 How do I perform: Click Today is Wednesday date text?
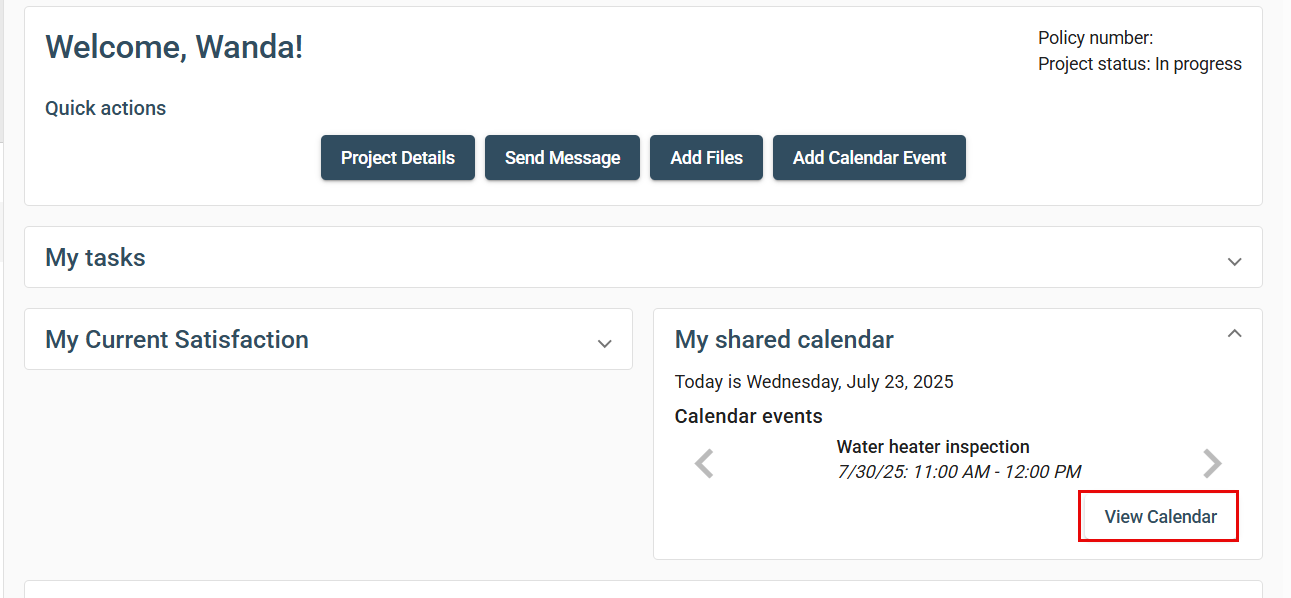[x=814, y=382]
